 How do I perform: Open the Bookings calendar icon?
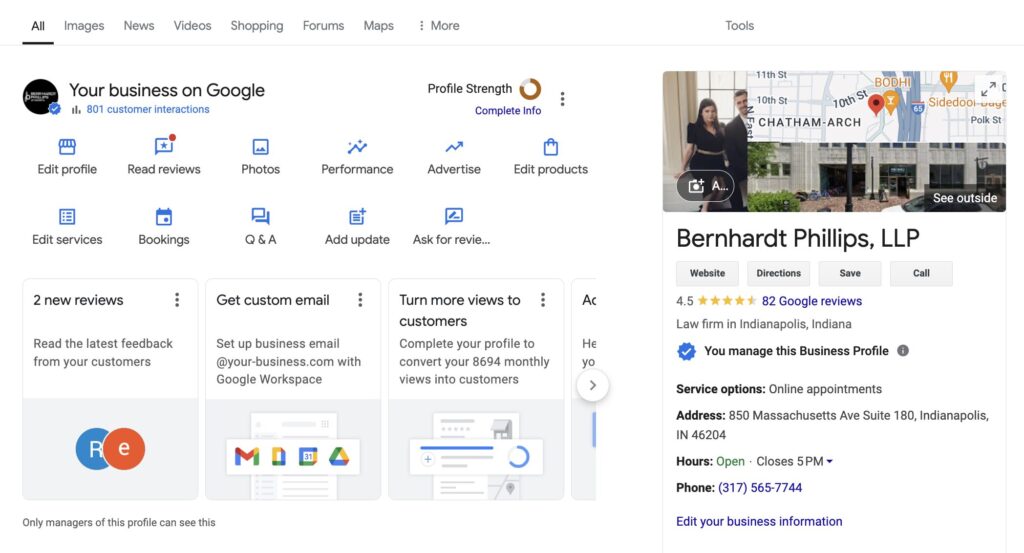(164, 217)
